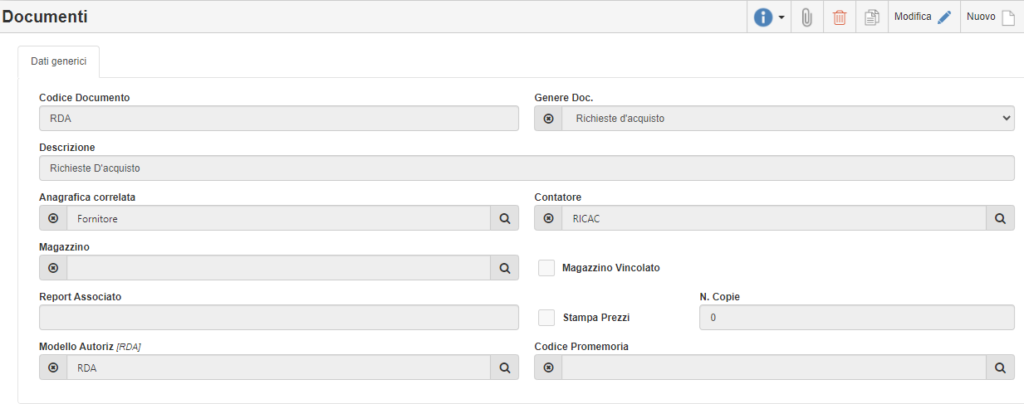The height and width of the screenshot is (404, 1024).
Task: Click Magazzino search magnifier icon
Action: 505,268
